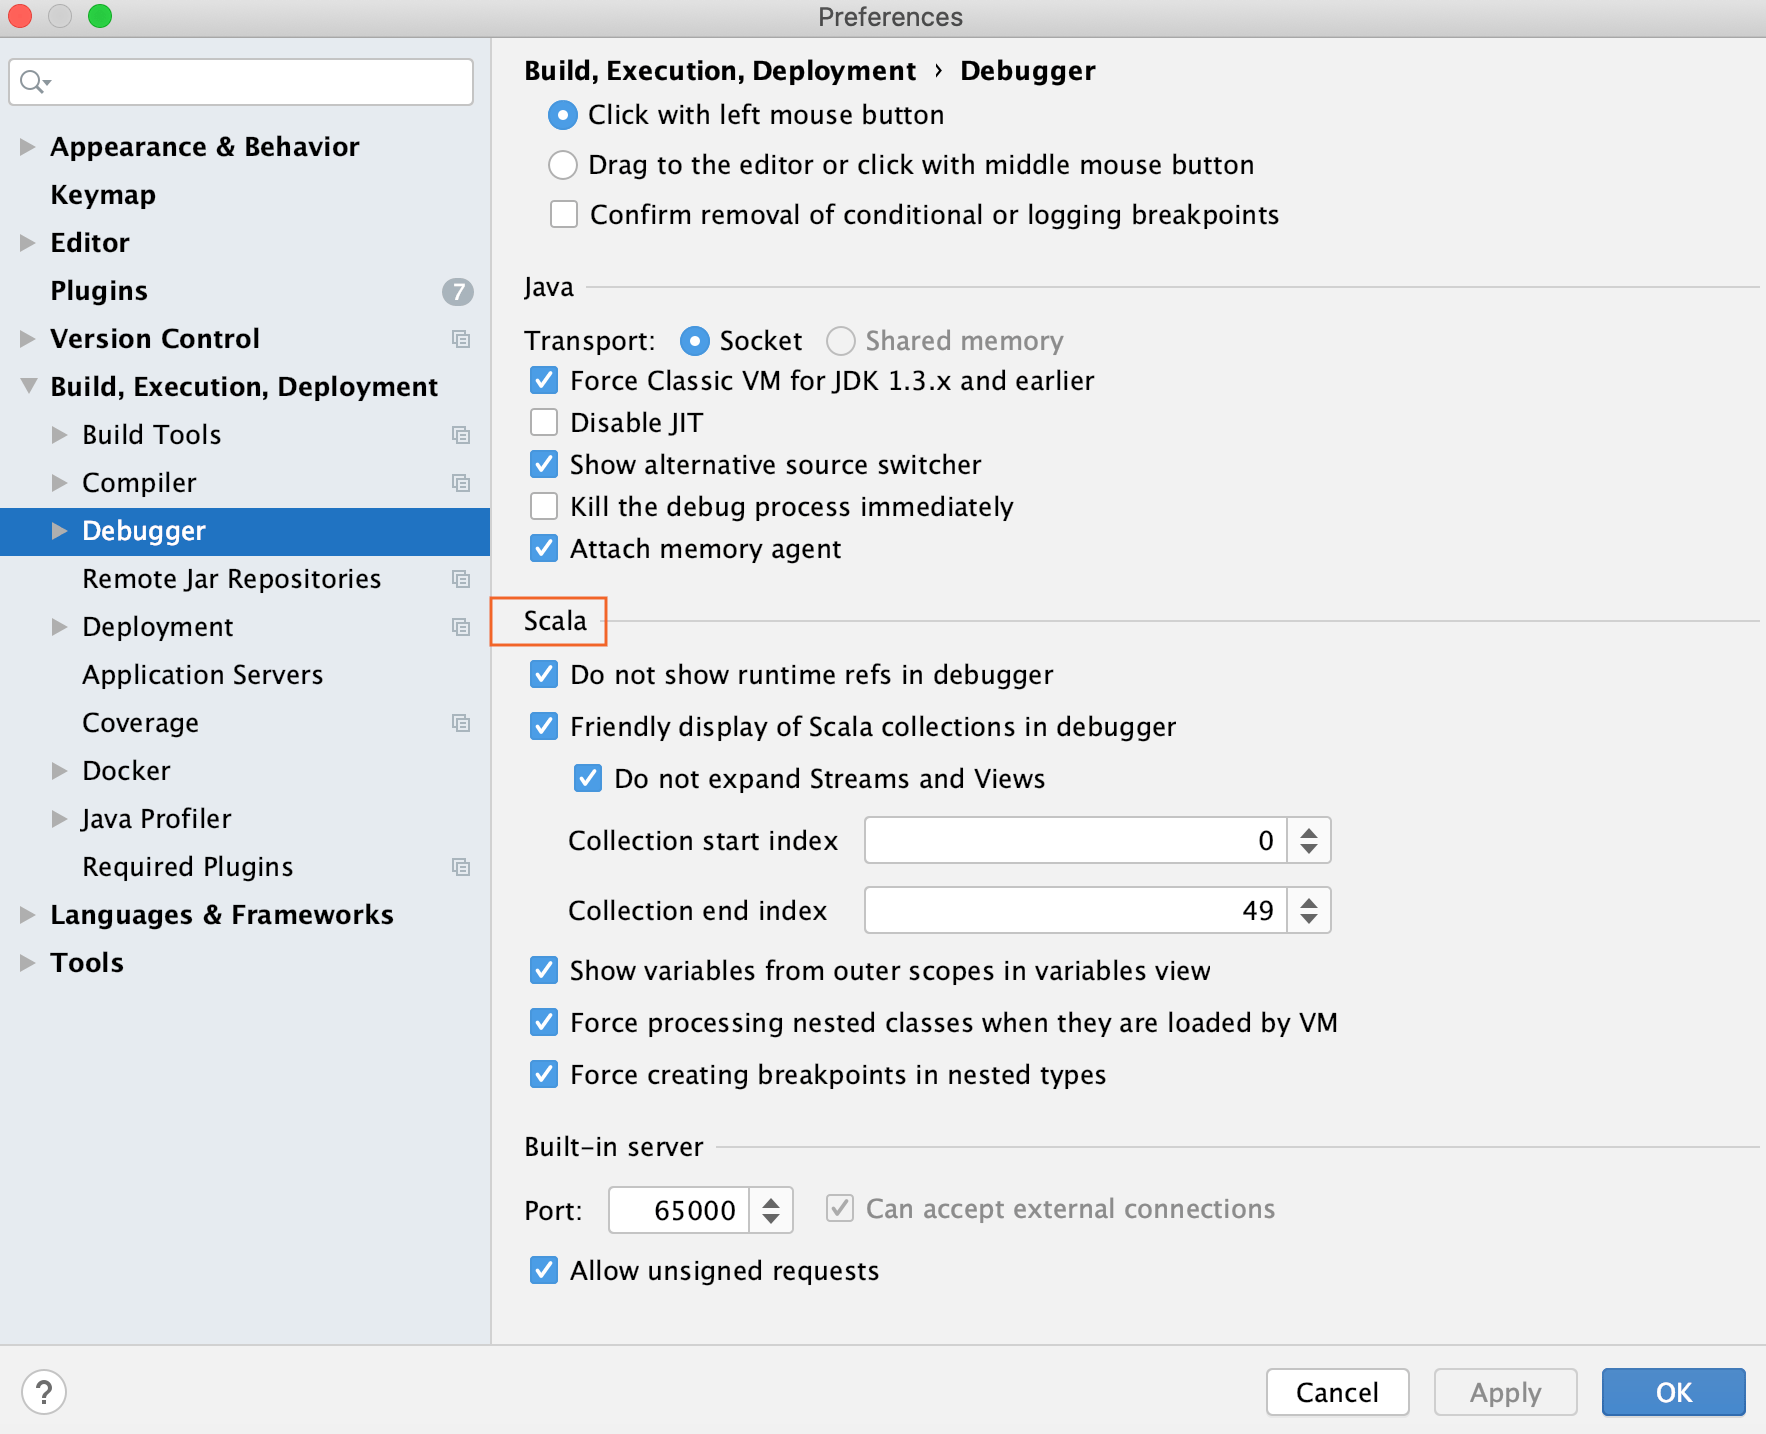1766x1434 pixels.
Task: Expand Docker subtree arrow
Action: [60, 771]
